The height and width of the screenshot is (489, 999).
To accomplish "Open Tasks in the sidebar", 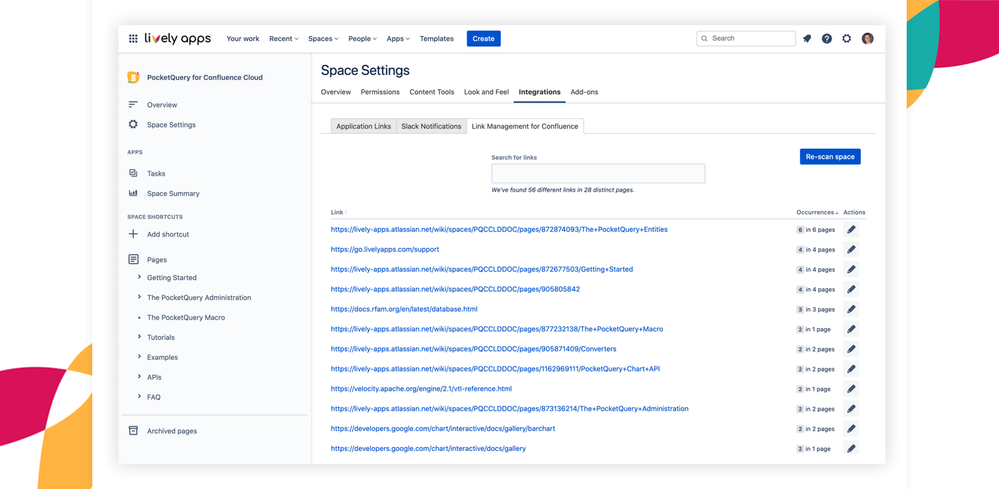I will tap(156, 173).
